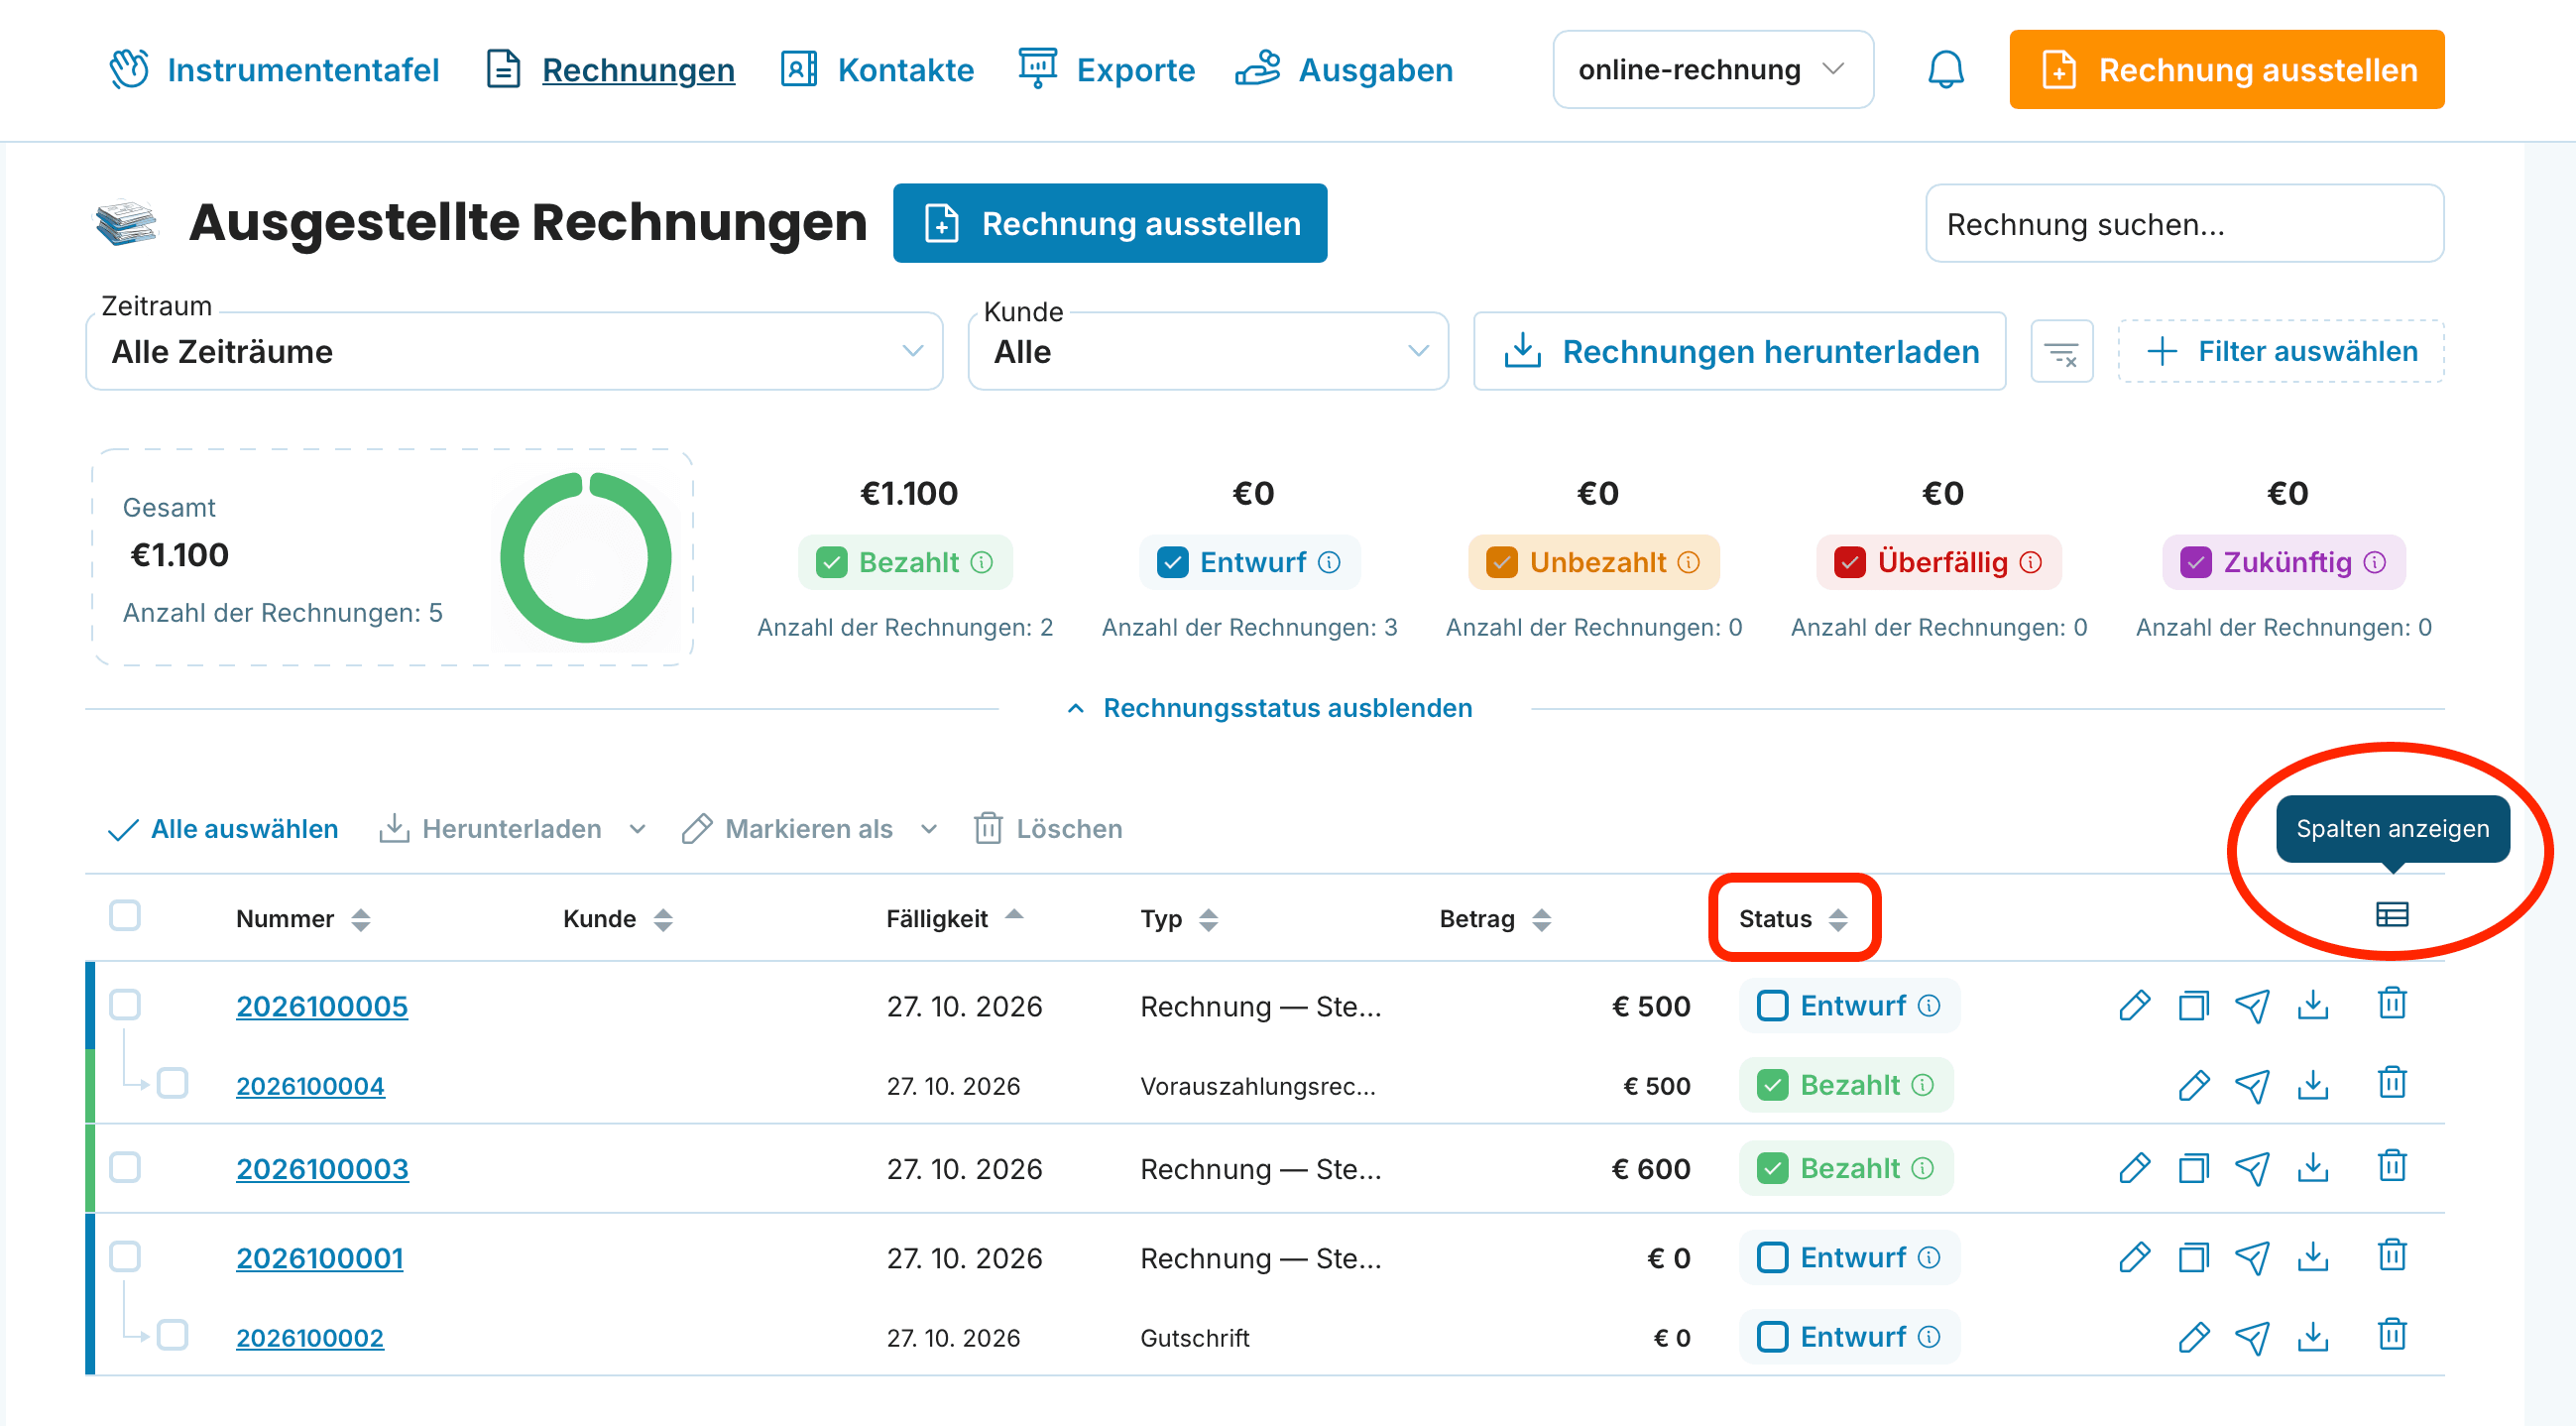
Task: Delete invoice 2026100004 with trash icon
Action: (x=2392, y=1083)
